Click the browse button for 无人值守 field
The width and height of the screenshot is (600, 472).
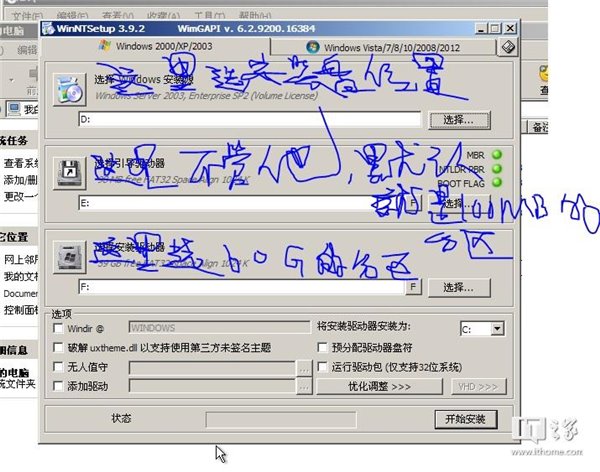pos(304,368)
